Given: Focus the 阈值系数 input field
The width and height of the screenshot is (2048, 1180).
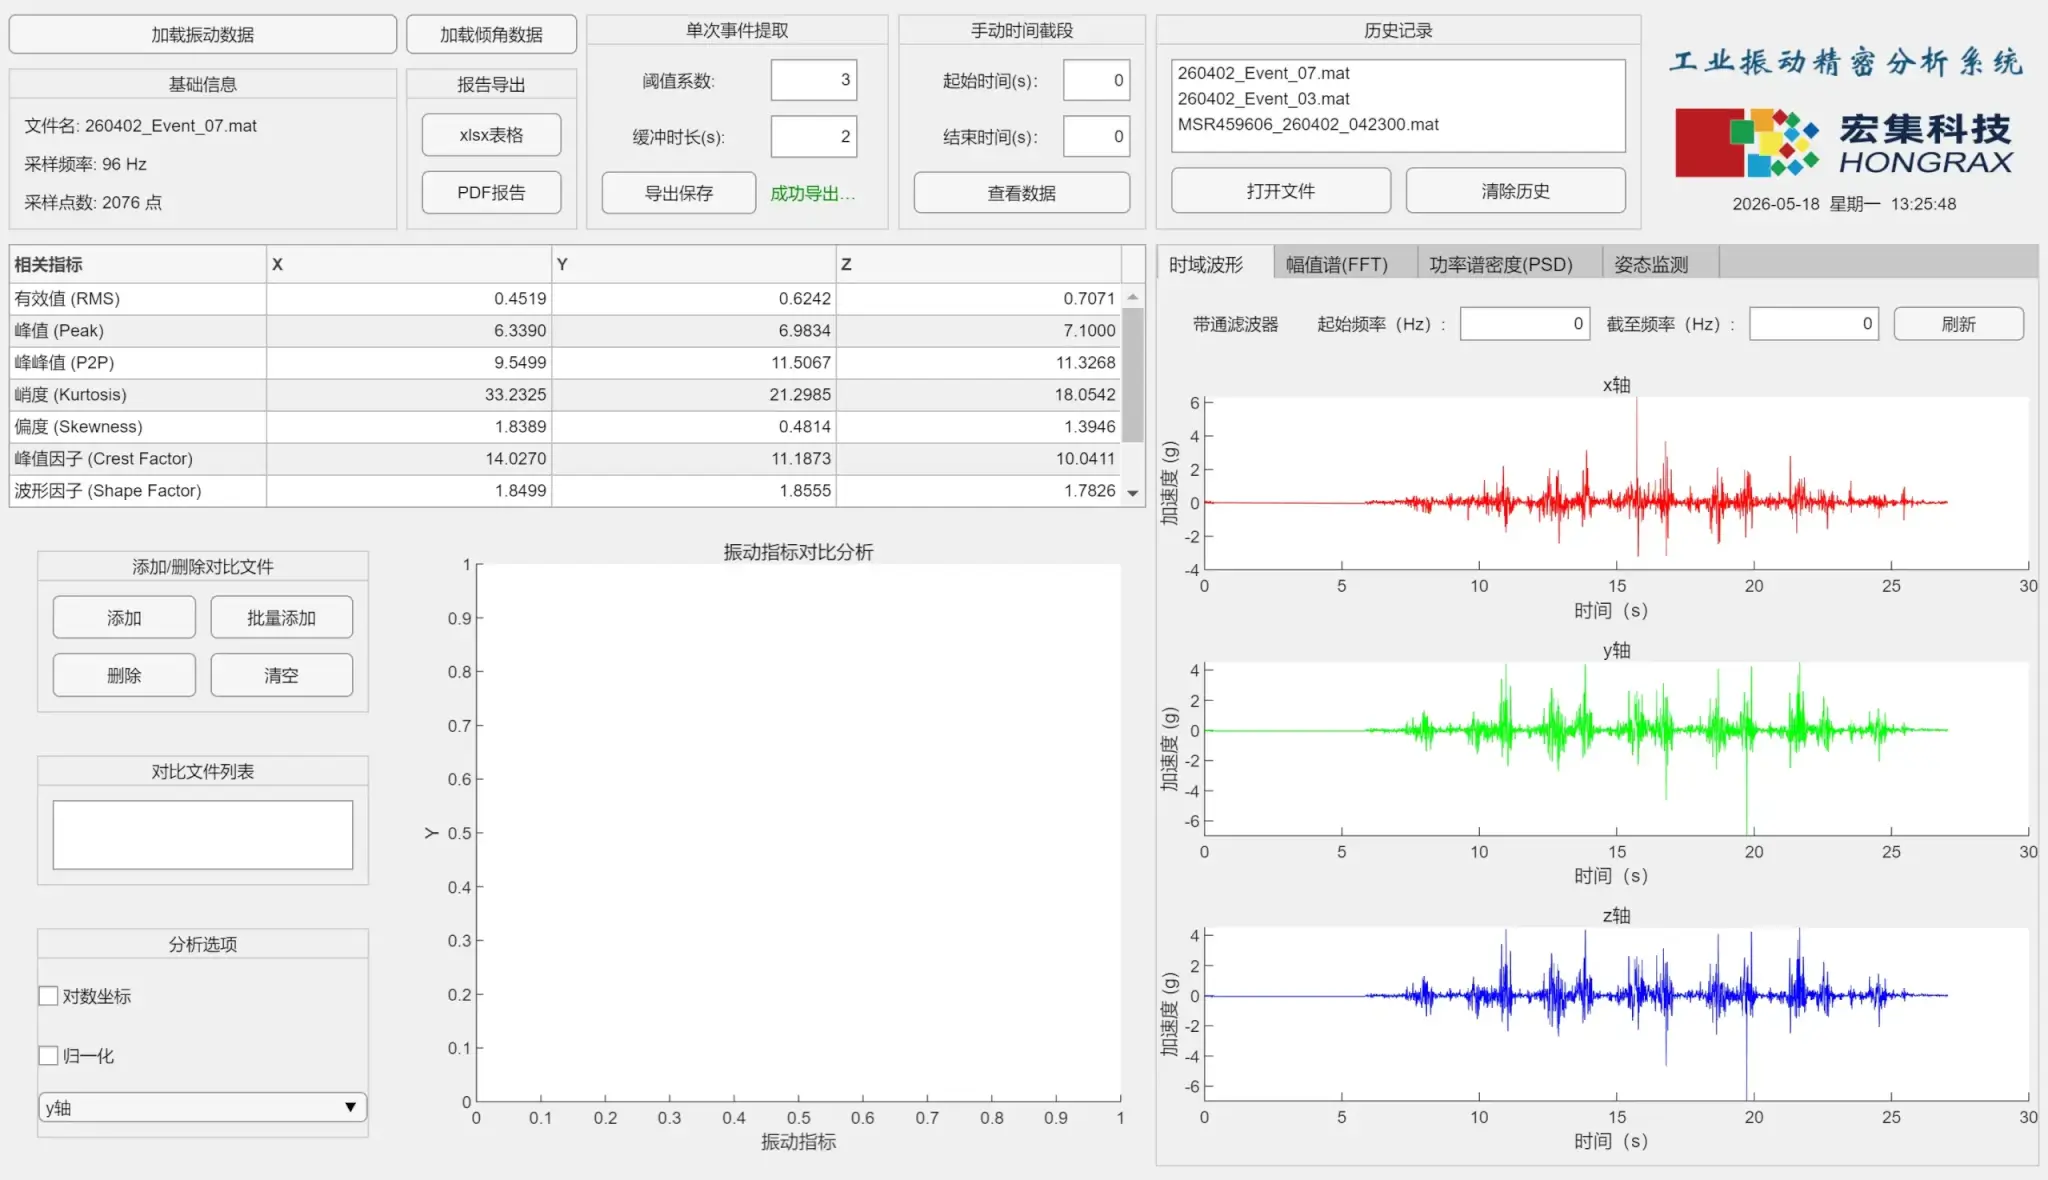Looking at the screenshot, I should point(814,80).
